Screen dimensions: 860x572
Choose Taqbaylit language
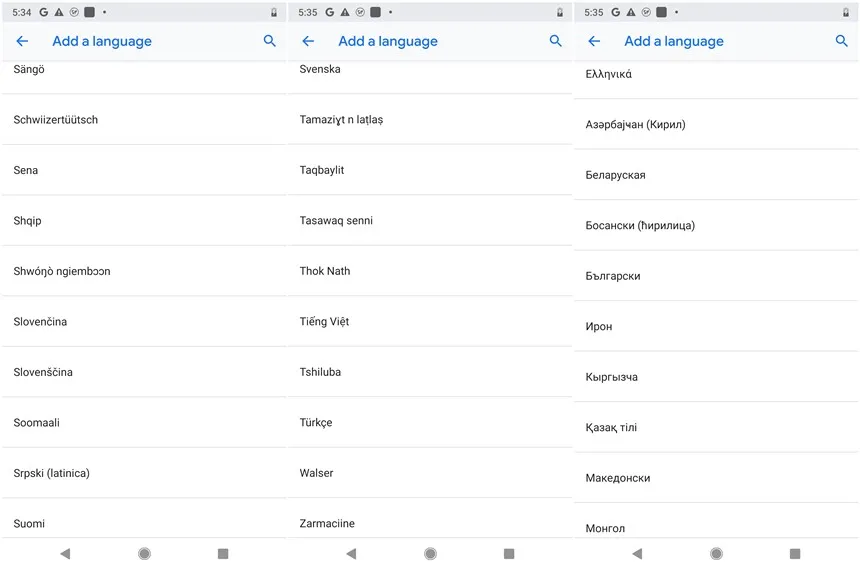430,170
